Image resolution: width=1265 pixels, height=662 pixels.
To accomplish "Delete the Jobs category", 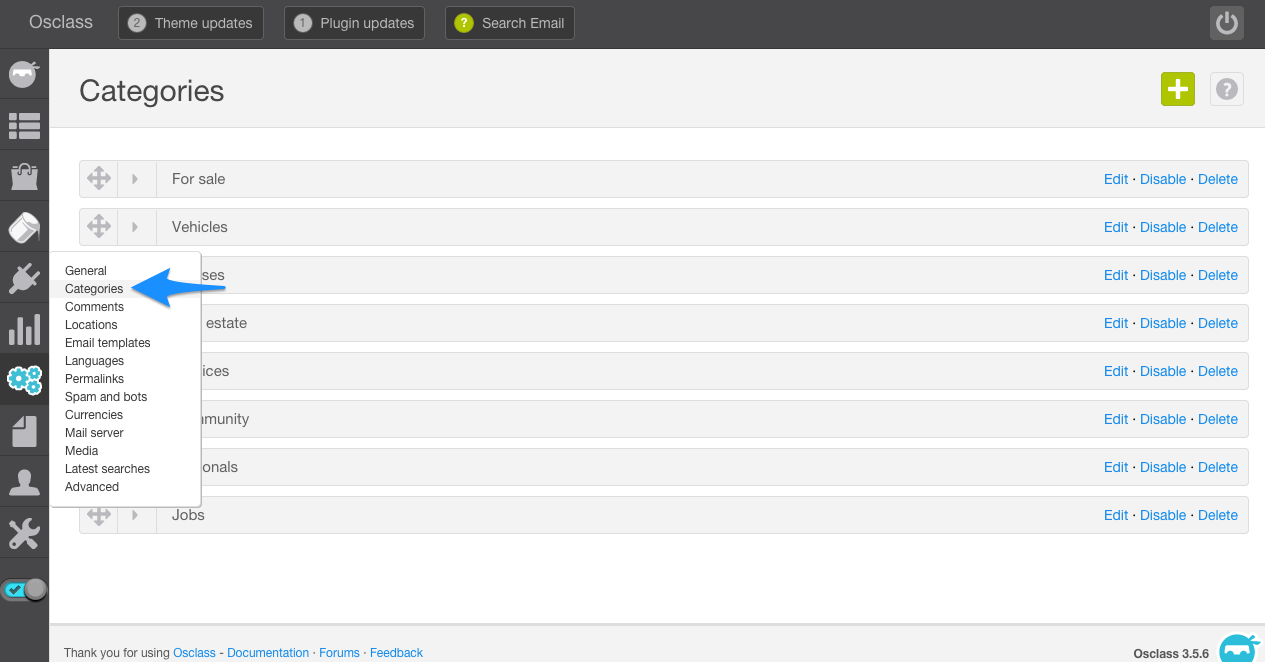I will click(x=1218, y=515).
